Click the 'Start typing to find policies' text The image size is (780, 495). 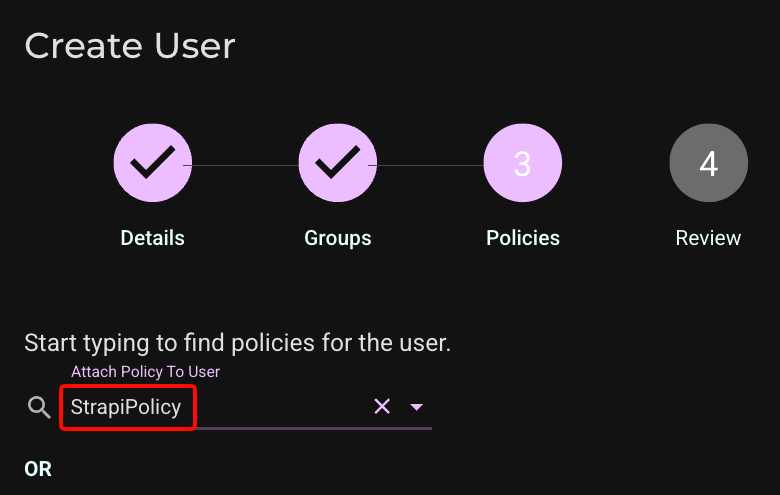(237, 343)
